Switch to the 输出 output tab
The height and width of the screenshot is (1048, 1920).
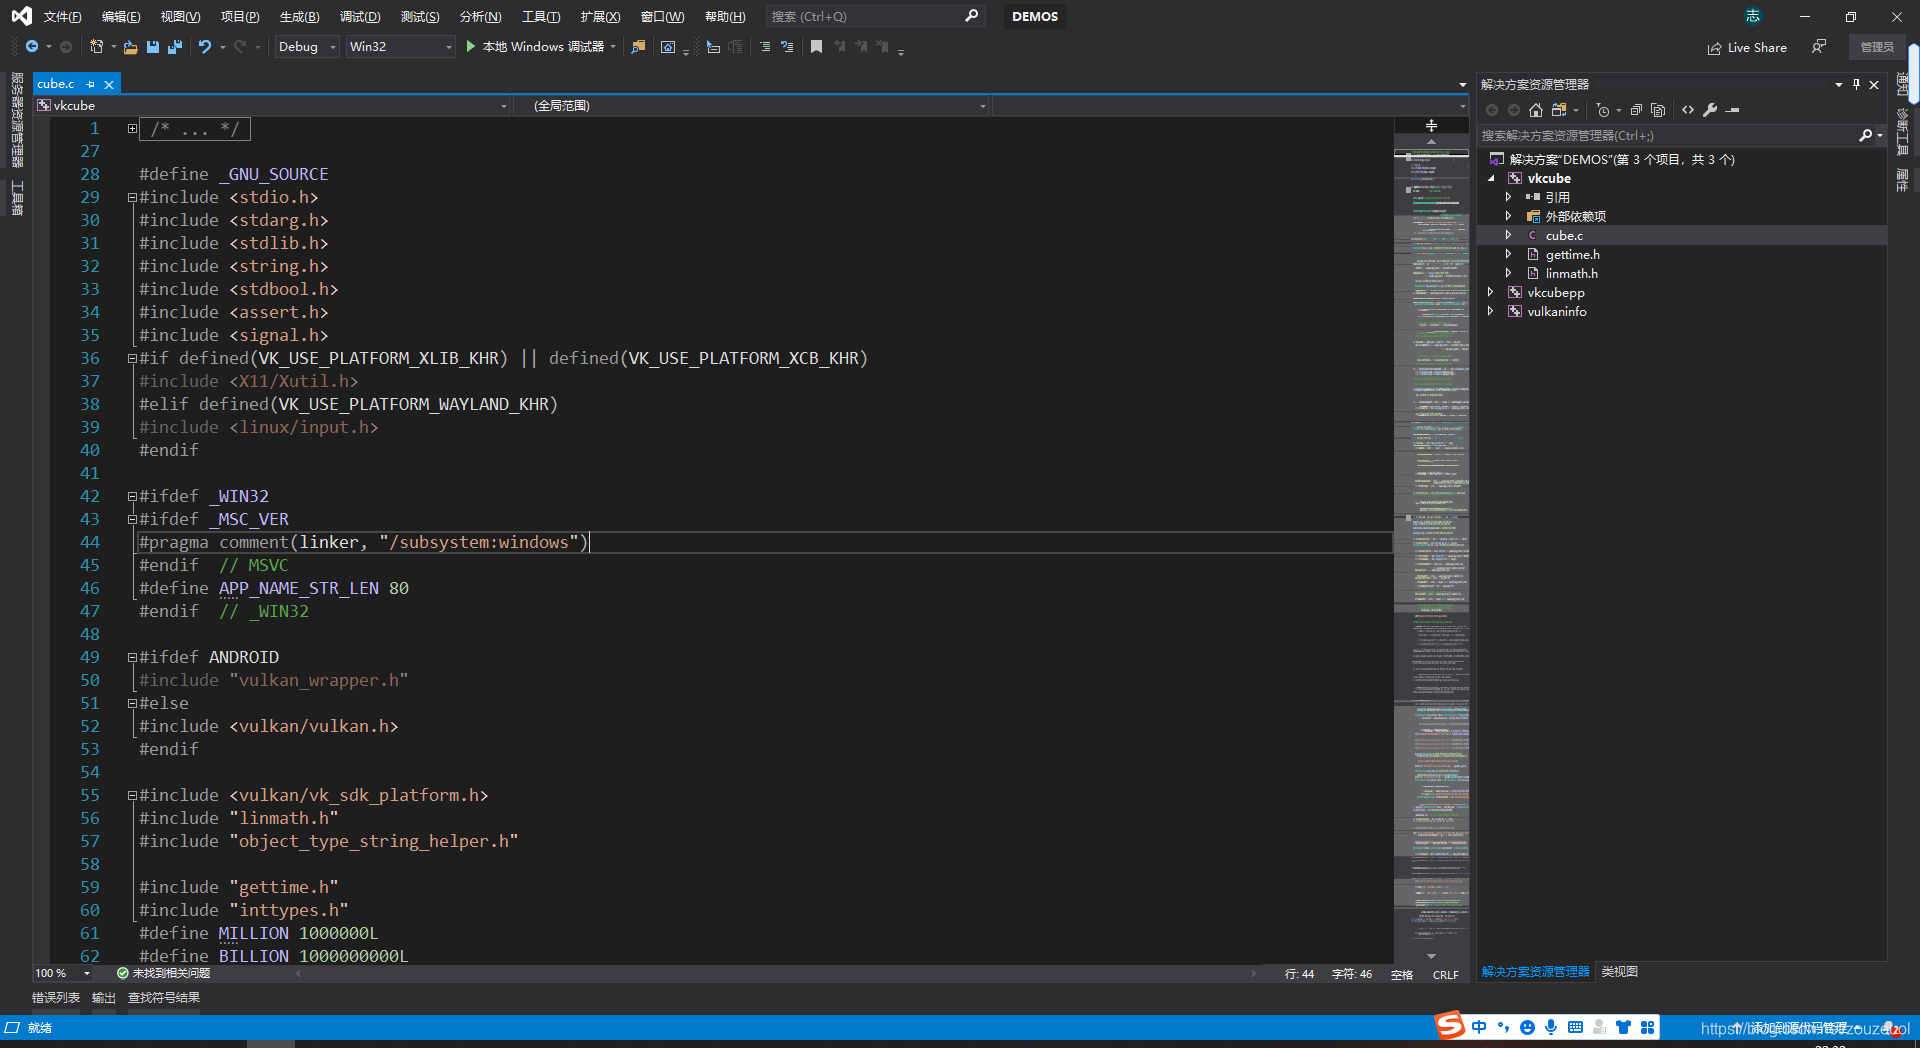104,998
